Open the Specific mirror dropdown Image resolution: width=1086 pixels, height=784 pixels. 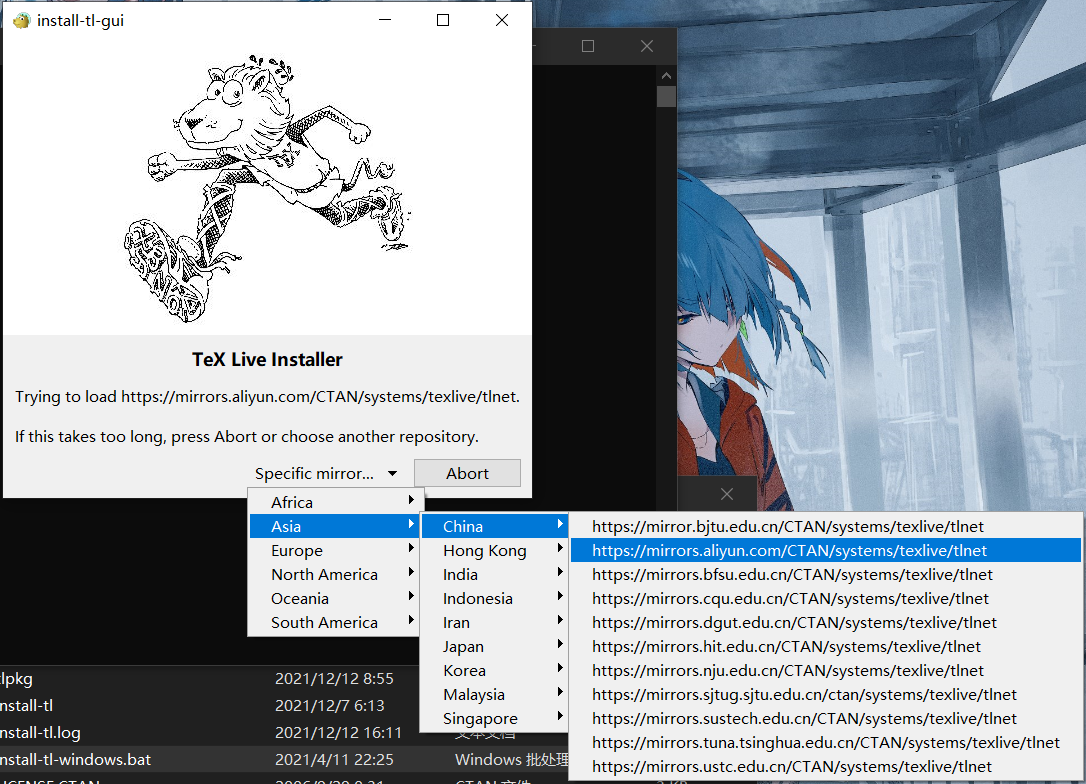coord(326,474)
